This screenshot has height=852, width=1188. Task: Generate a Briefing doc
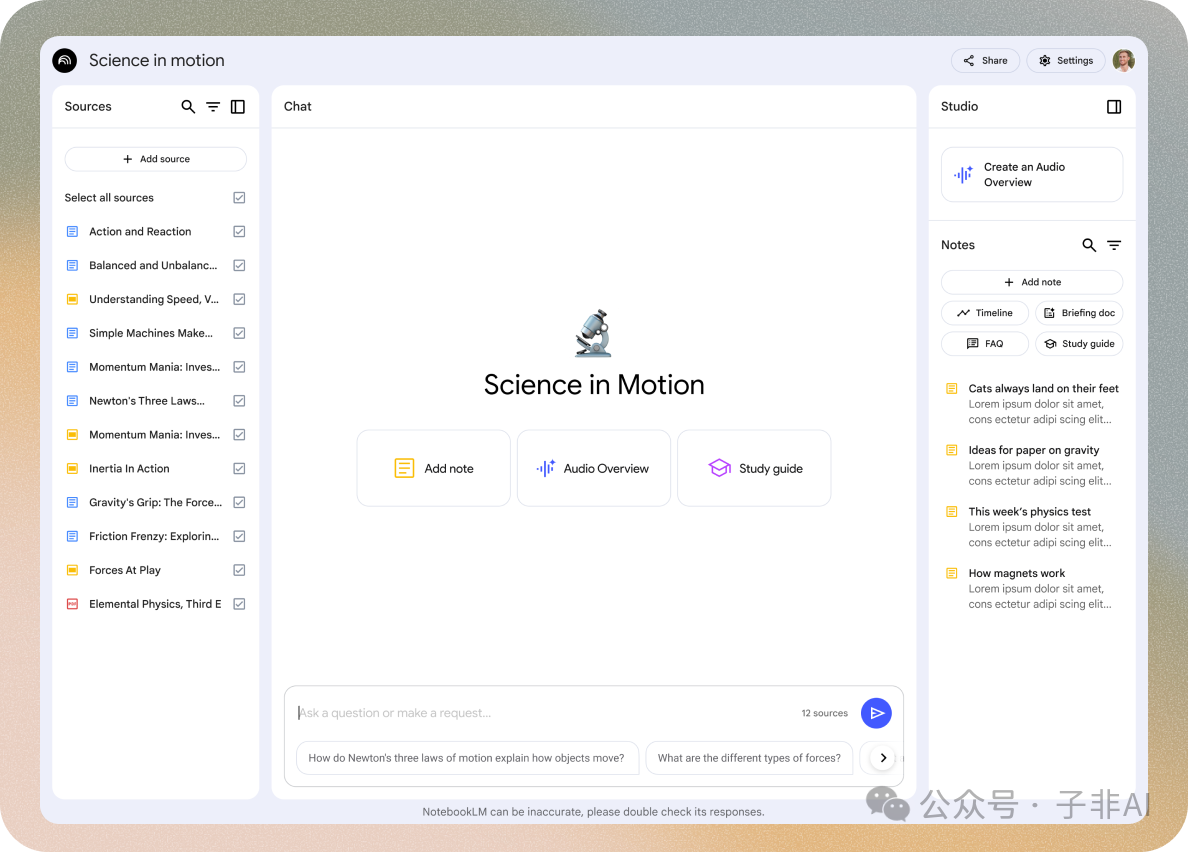point(1079,313)
